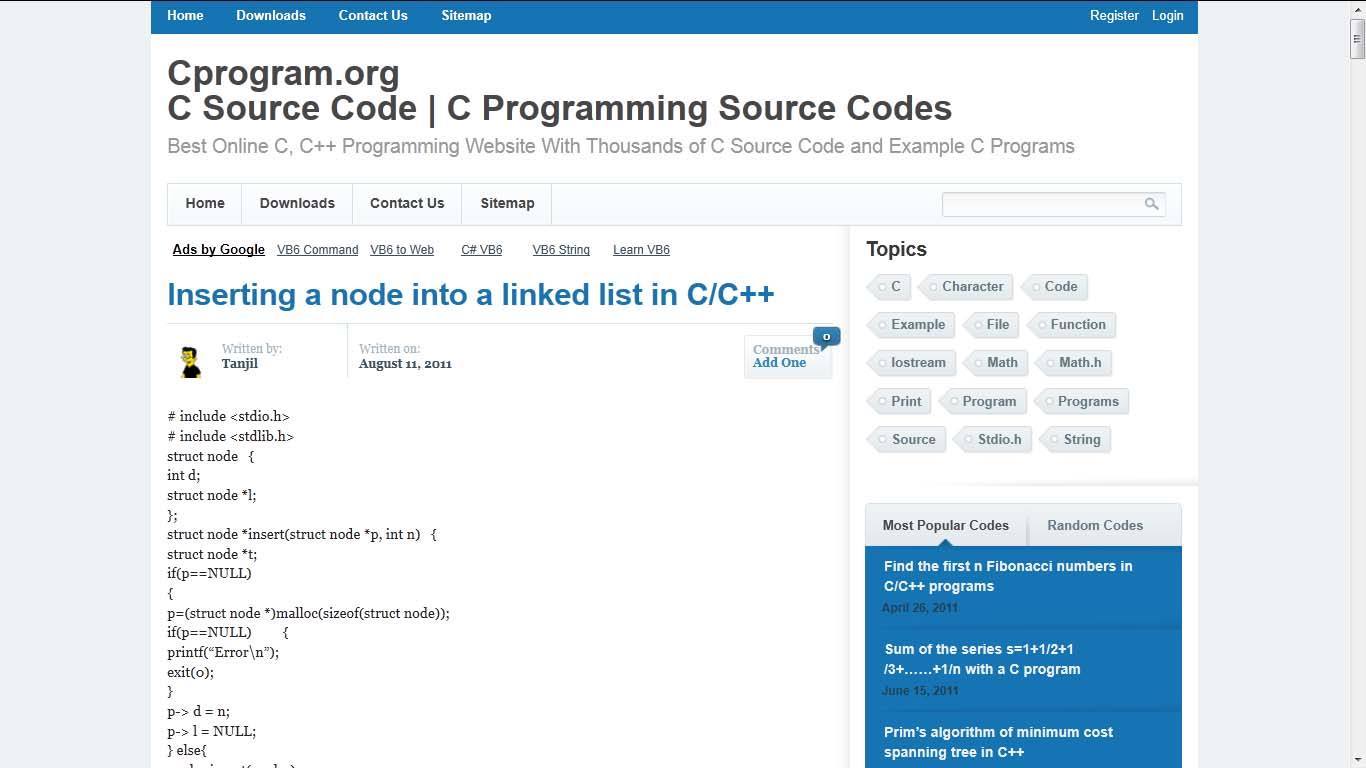Image resolution: width=1366 pixels, height=768 pixels.
Task: Click the search magnifier icon
Action: 1151,204
